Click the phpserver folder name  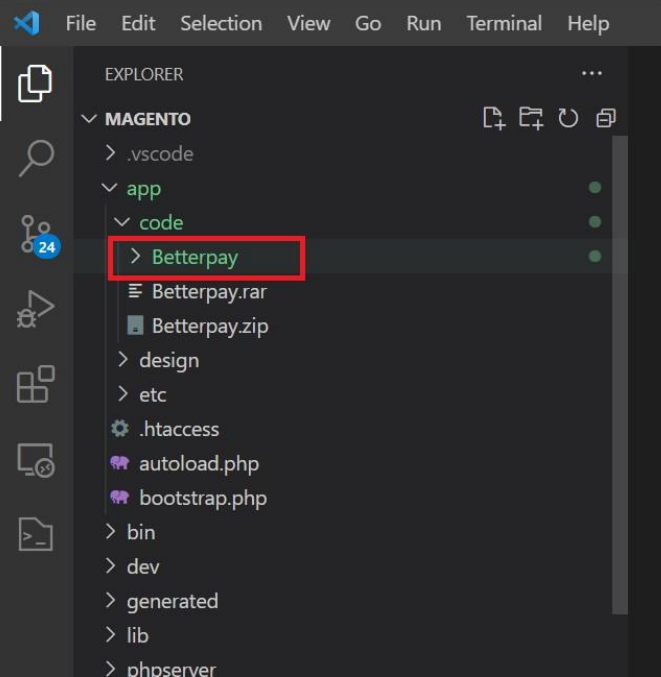(x=171, y=669)
